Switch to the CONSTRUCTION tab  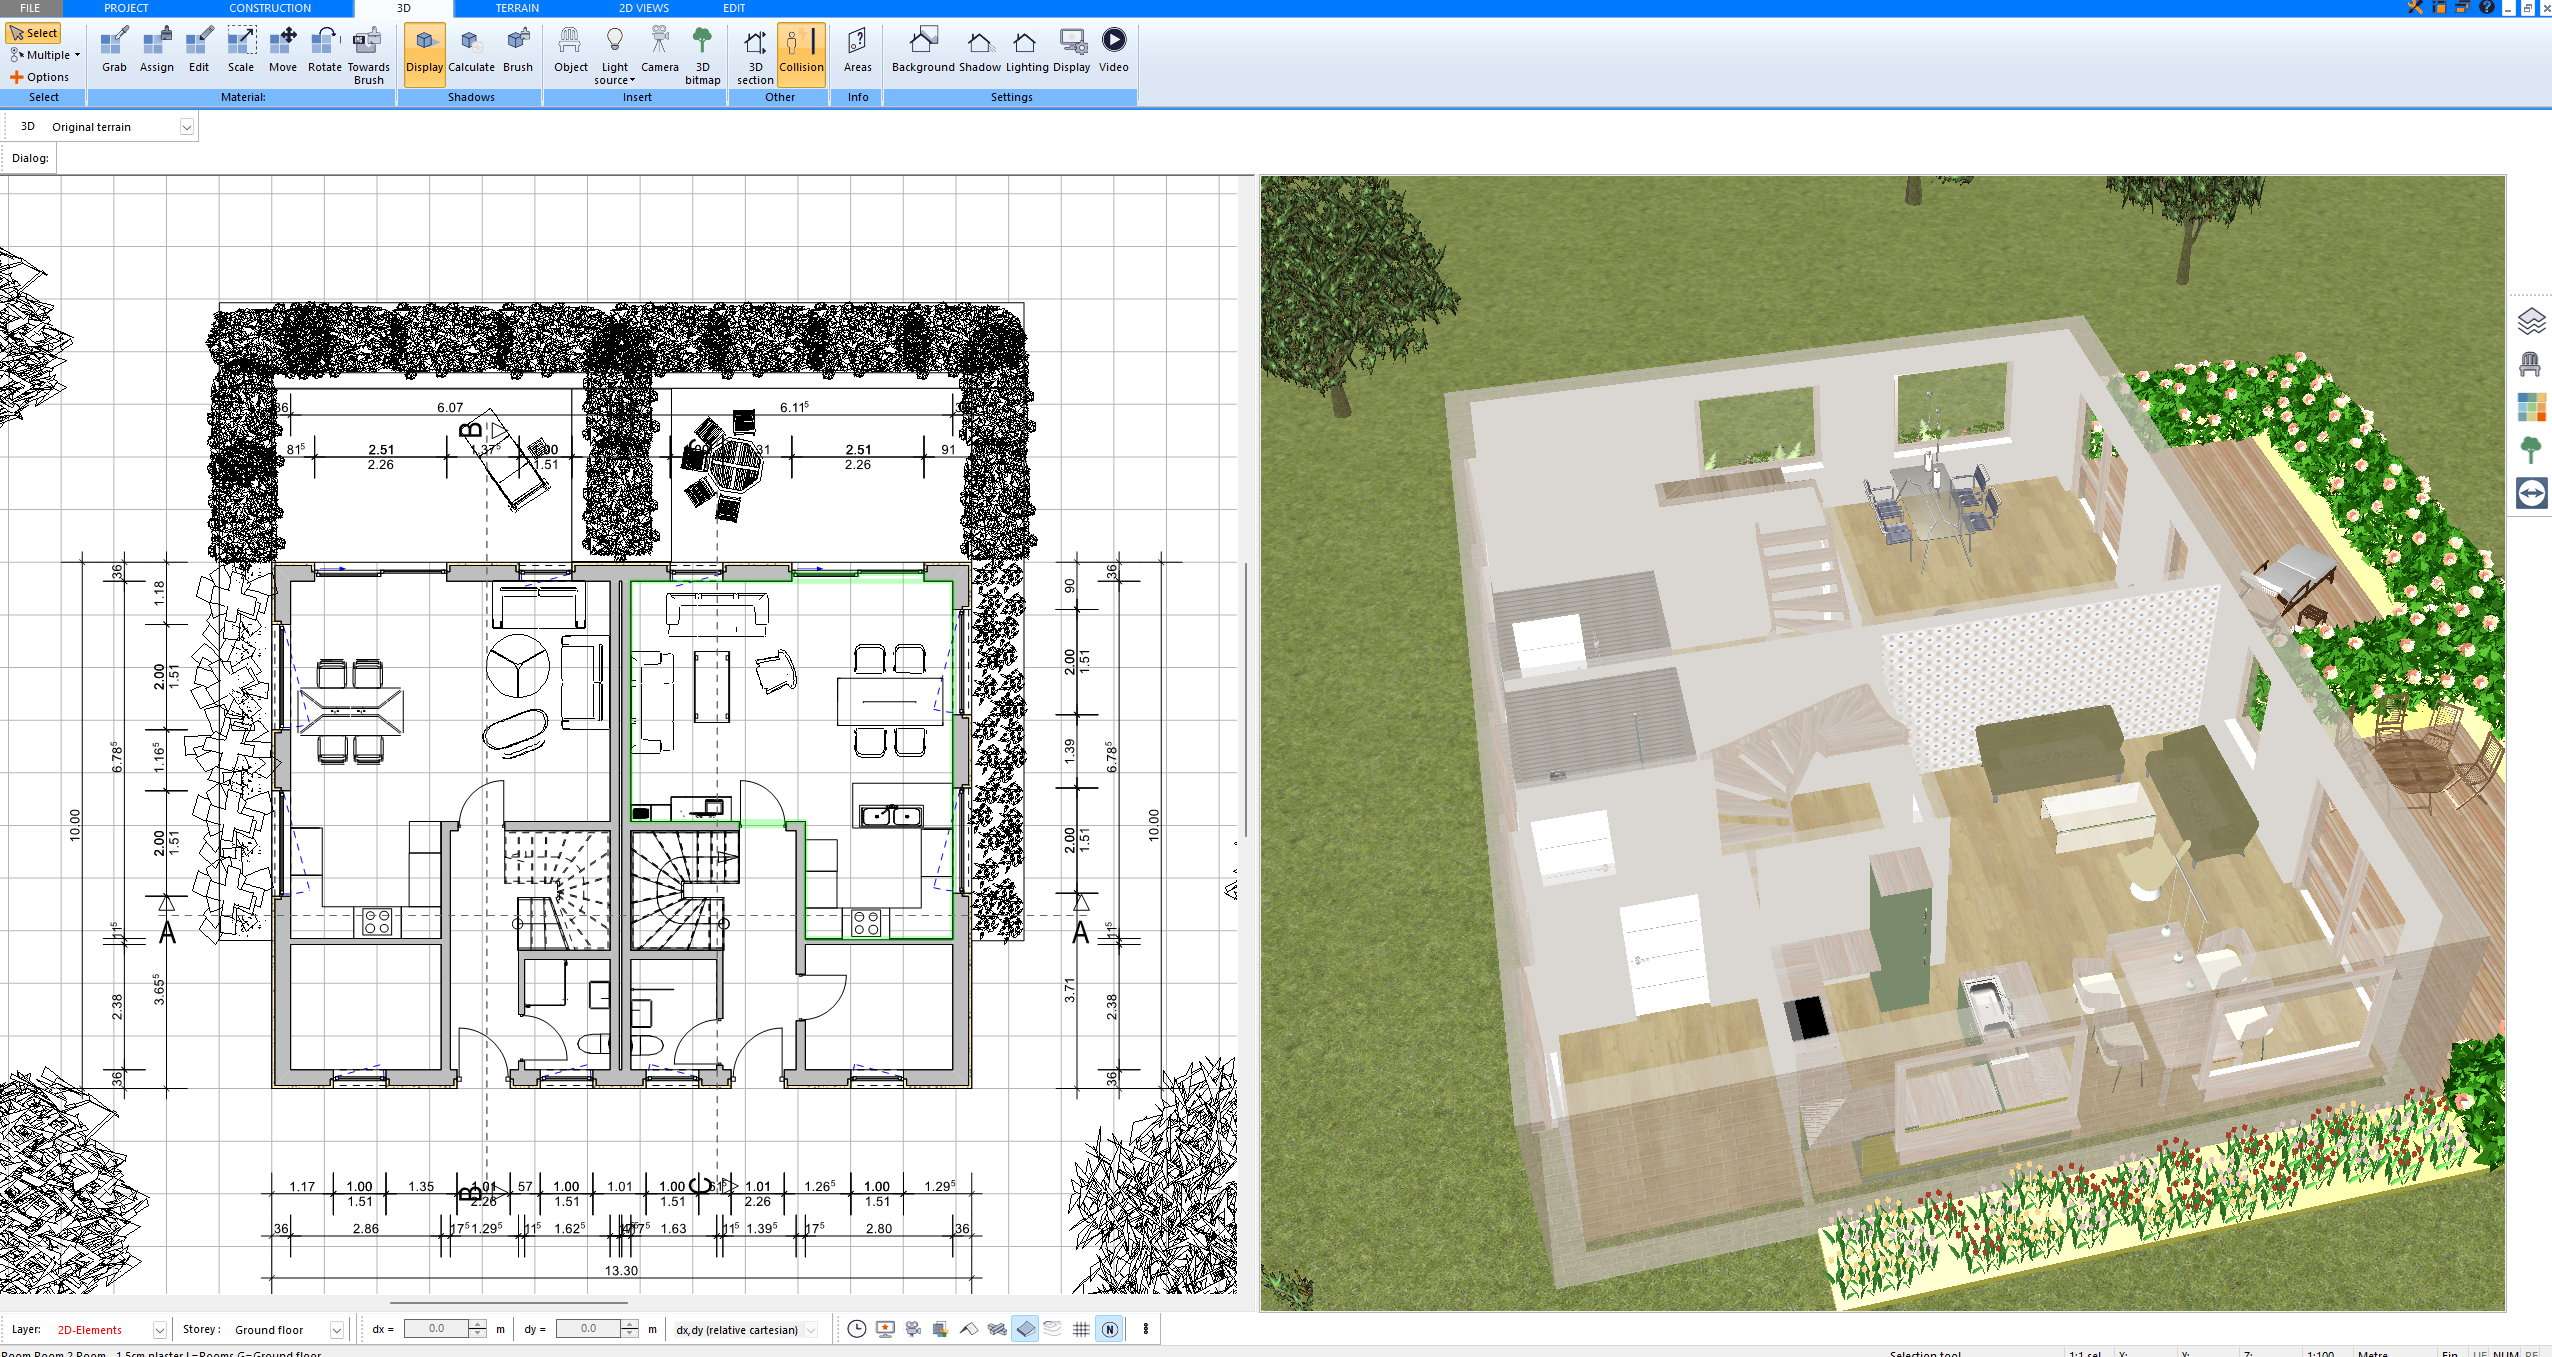pyautogui.click(x=270, y=8)
